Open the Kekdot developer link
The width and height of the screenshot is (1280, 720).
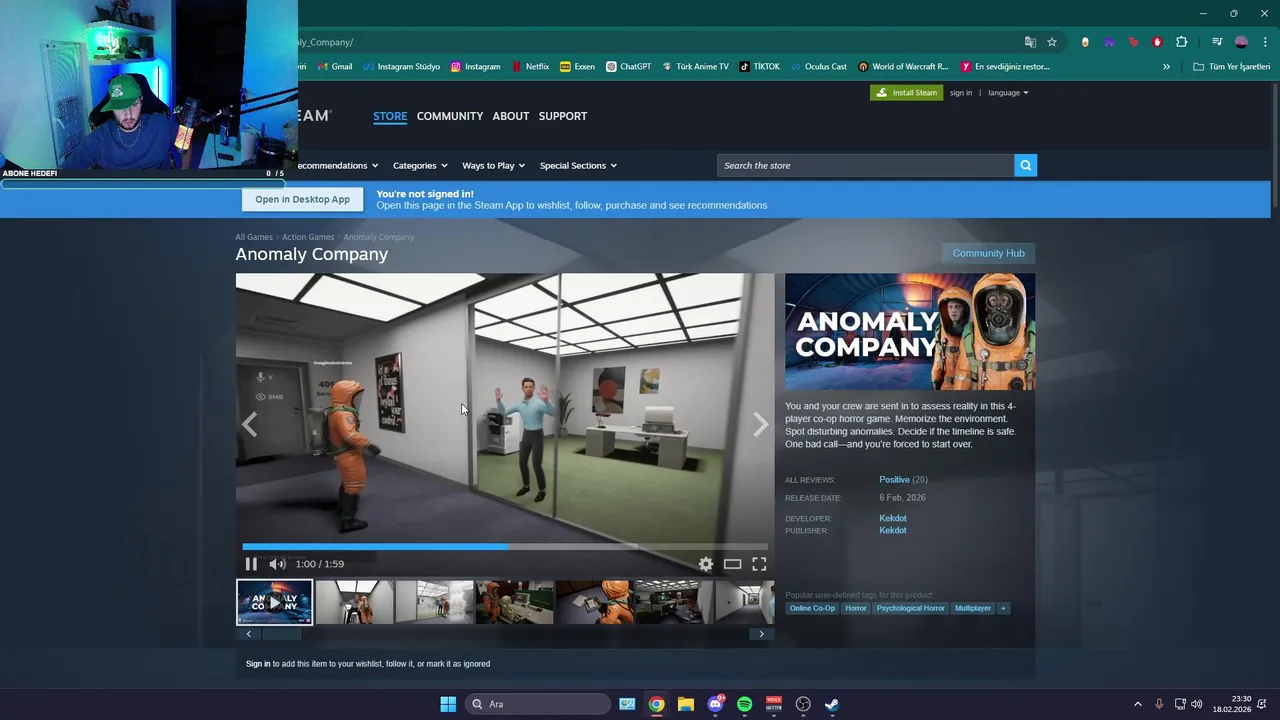click(893, 518)
